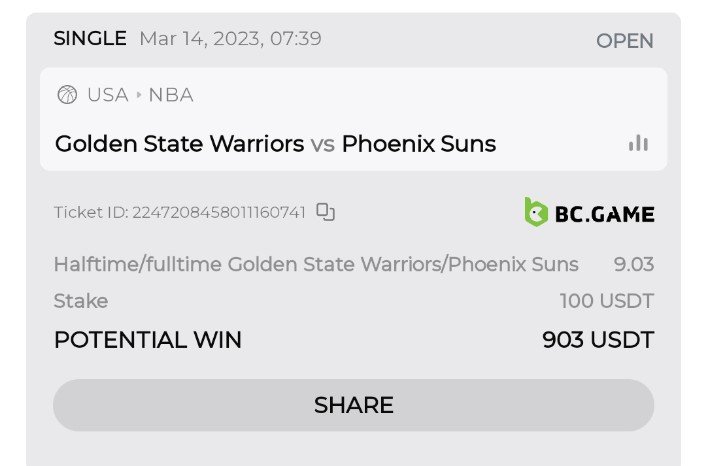706x466 pixels.
Task: Open the Phoenix Suns team name
Action: (419, 143)
